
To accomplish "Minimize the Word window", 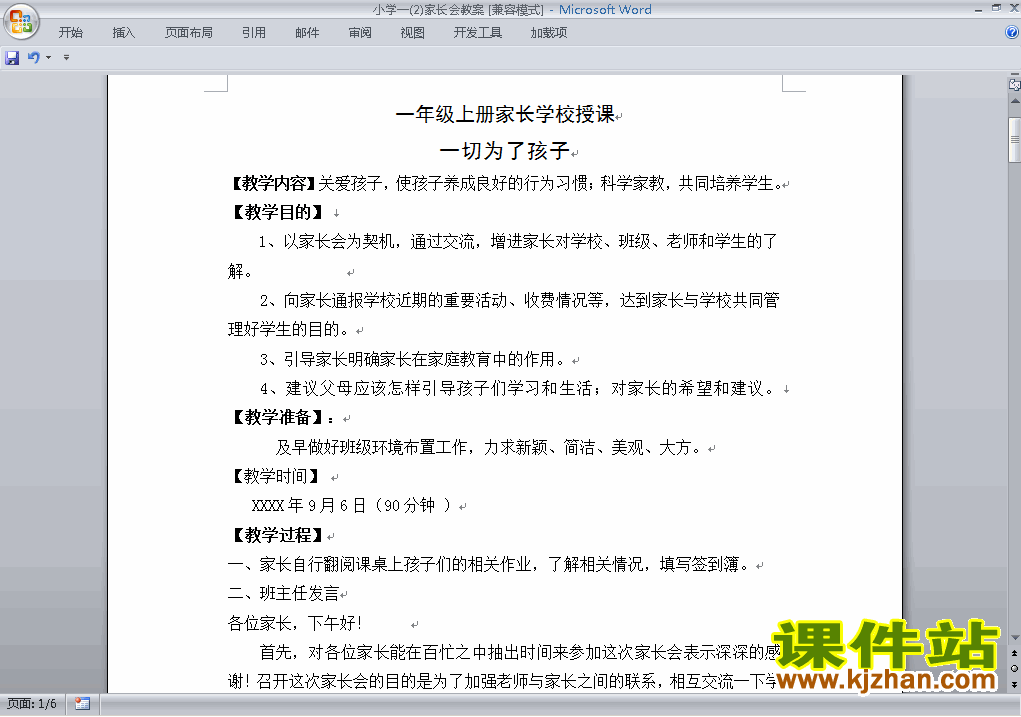I will pos(978,9).
